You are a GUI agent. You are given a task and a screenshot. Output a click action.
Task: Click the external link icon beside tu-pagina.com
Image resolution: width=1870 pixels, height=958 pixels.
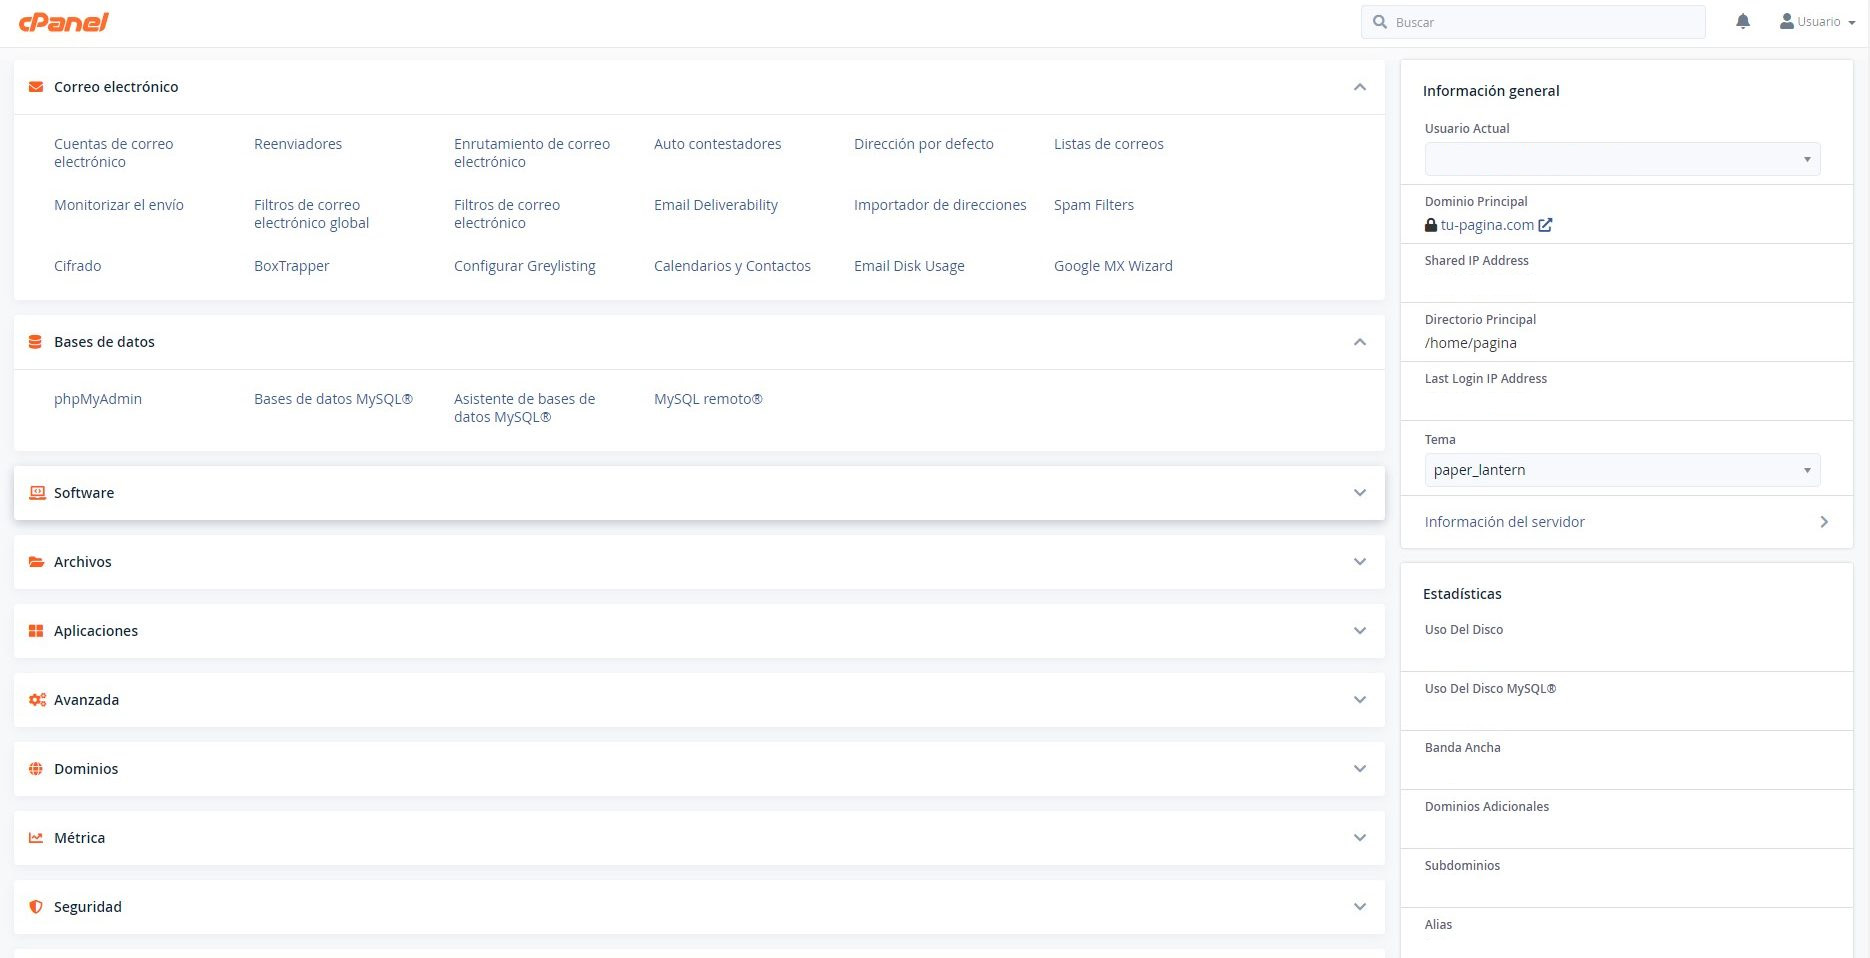coord(1545,225)
